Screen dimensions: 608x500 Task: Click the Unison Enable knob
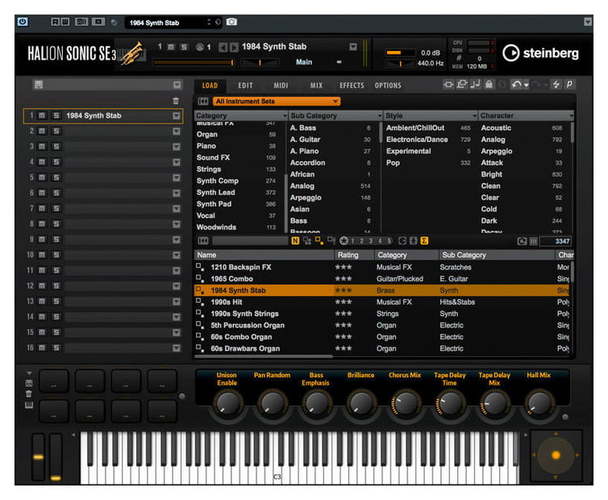227,403
